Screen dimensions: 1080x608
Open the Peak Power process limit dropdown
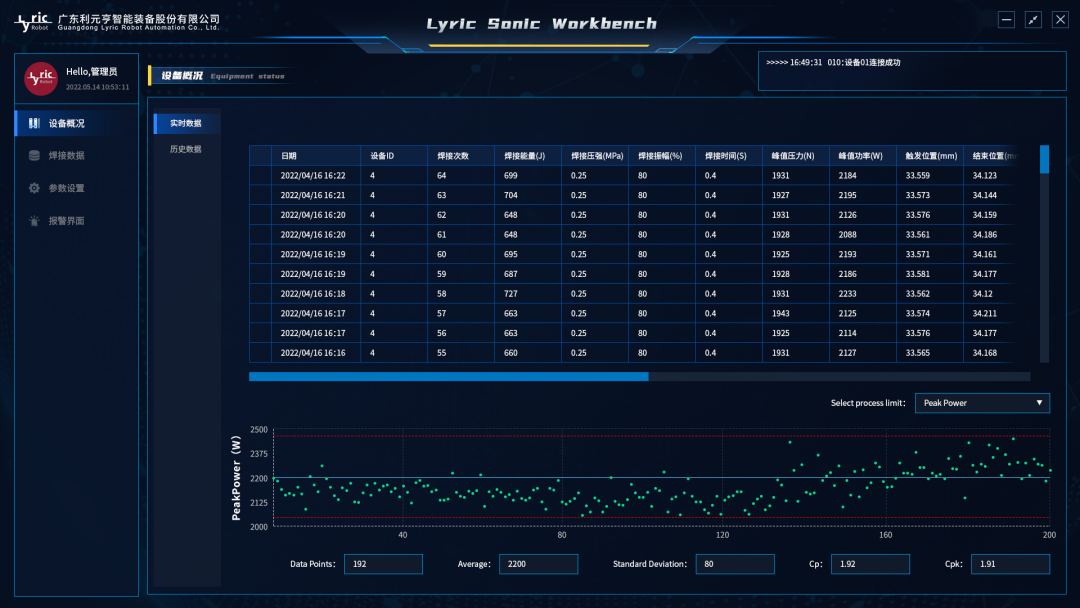pyautogui.click(x=981, y=403)
